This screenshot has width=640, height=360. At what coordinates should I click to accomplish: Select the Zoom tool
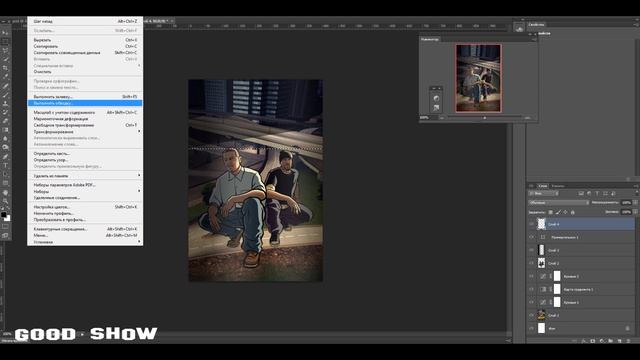point(5,201)
